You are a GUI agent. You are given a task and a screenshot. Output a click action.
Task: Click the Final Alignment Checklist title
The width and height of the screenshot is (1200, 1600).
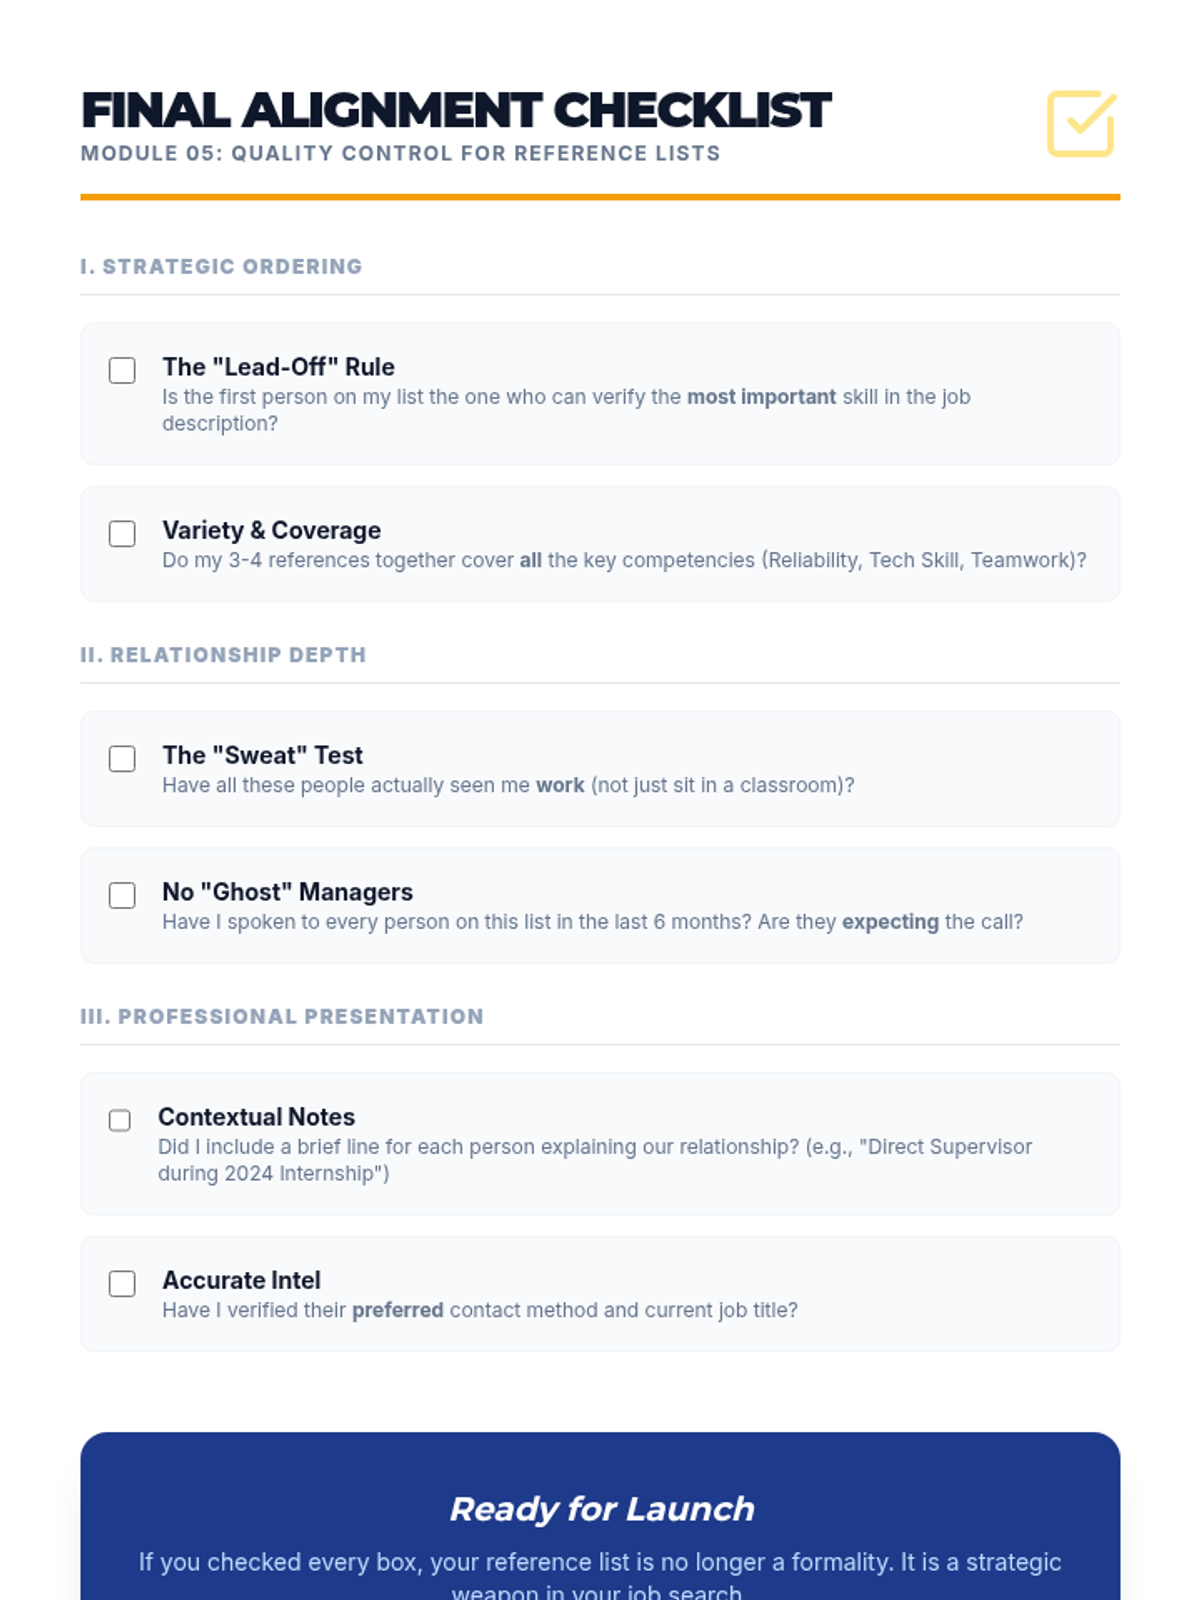pos(456,111)
